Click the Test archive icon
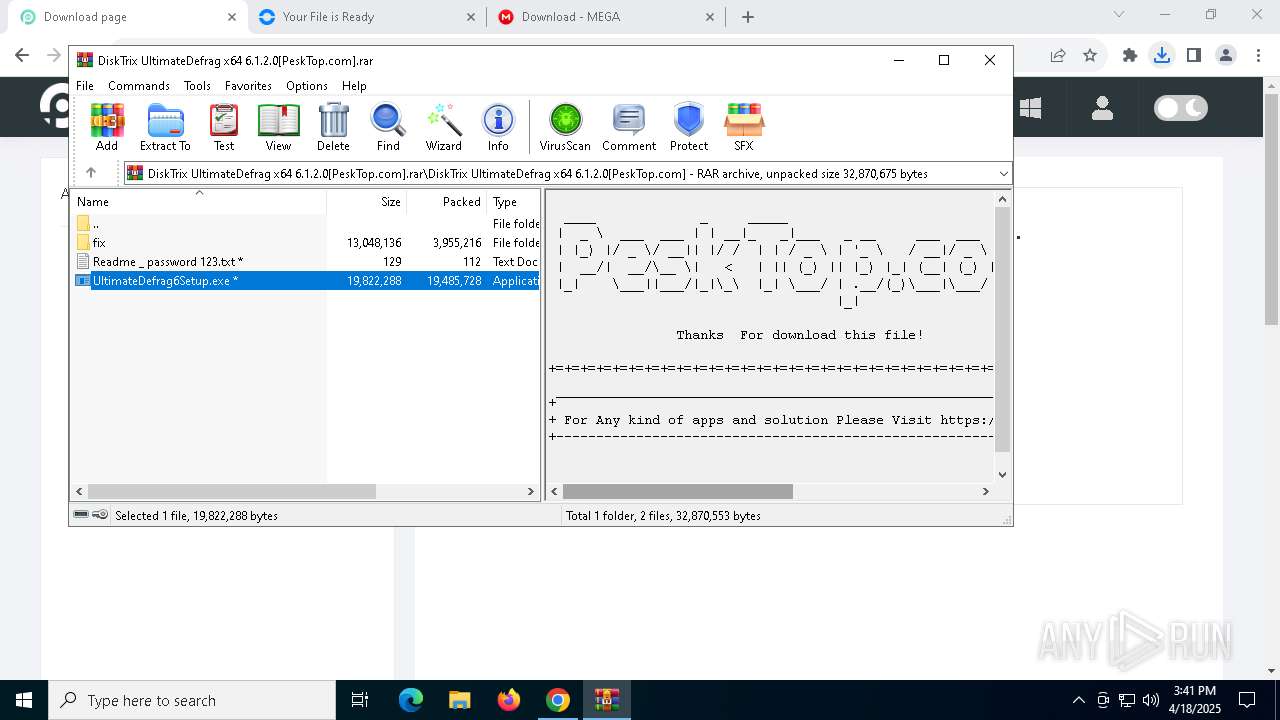The height and width of the screenshot is (720, 1280). (224, 127)
